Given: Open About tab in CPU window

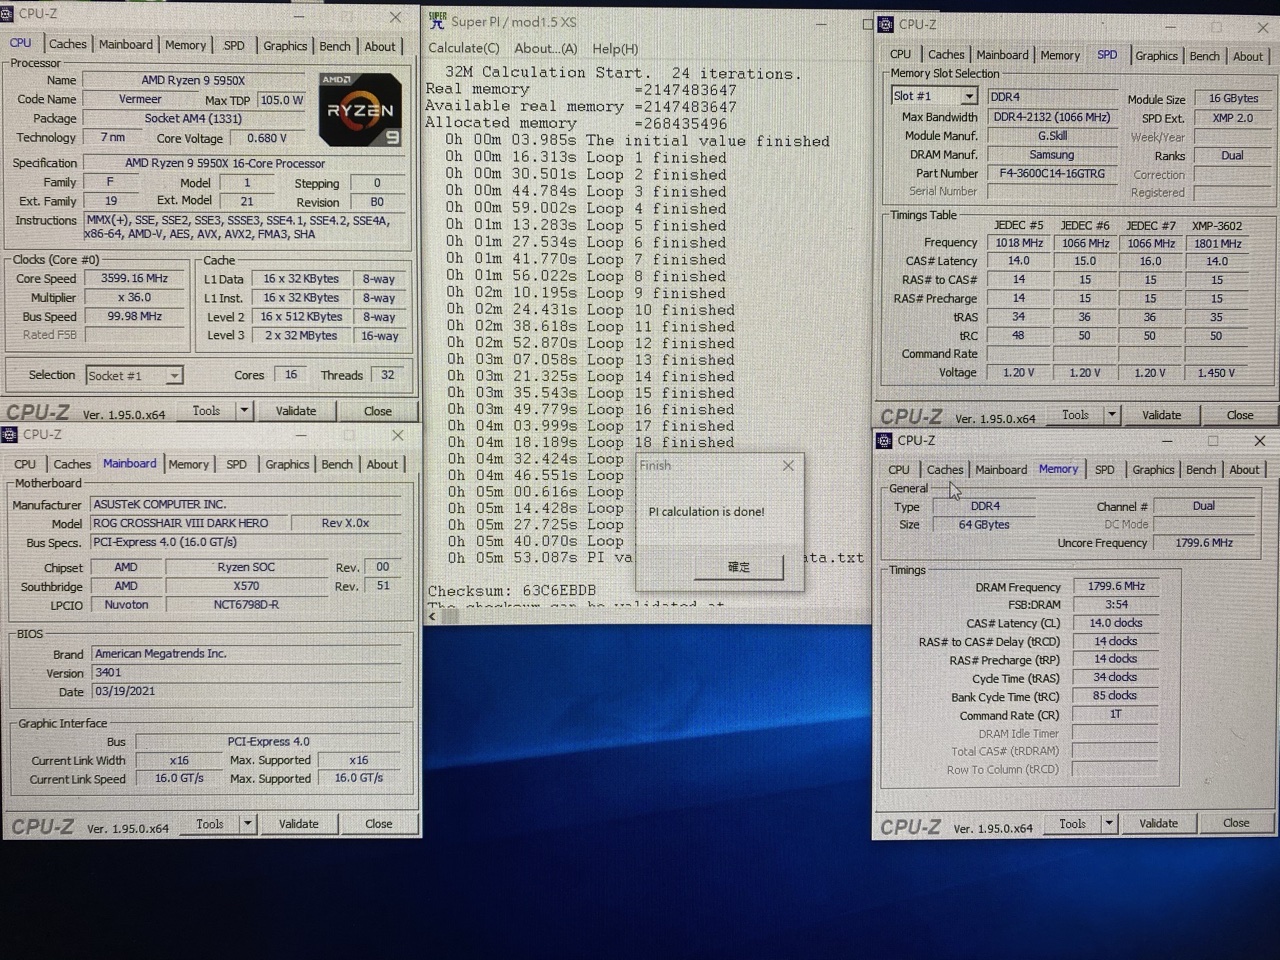Looking at the screenshot, I should (x=380, y=46).
